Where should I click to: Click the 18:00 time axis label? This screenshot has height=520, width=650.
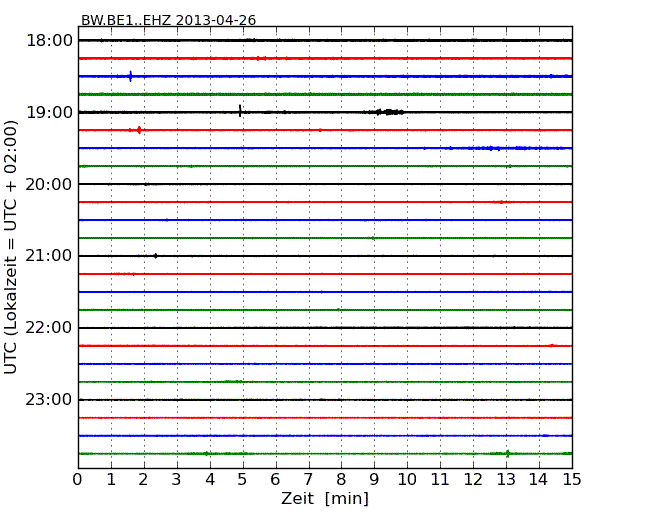tap(49, 41)
